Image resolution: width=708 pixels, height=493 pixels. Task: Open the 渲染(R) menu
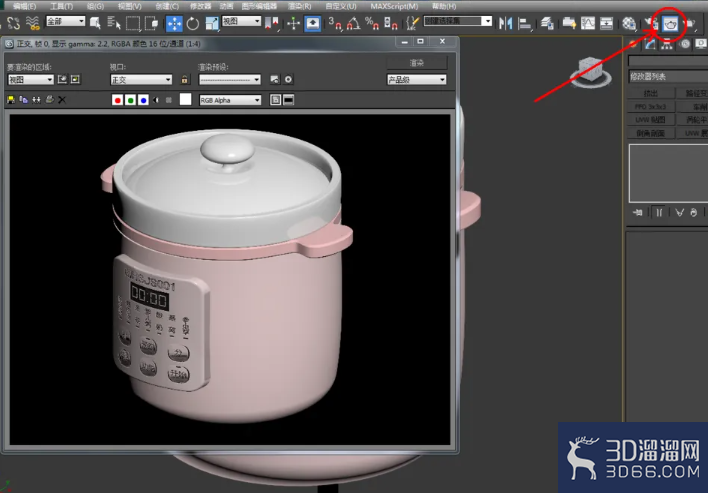click(300, 6)
